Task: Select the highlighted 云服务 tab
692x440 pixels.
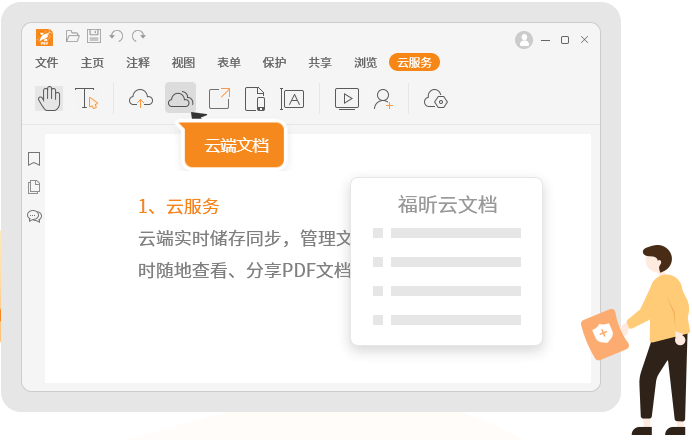Action: pyautogui.click(x=414, y=62)
